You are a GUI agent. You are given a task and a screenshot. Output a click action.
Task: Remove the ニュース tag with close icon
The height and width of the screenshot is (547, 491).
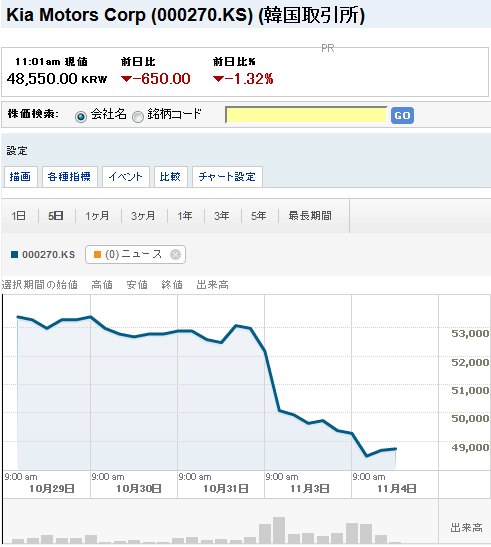[x=175, y=255]
